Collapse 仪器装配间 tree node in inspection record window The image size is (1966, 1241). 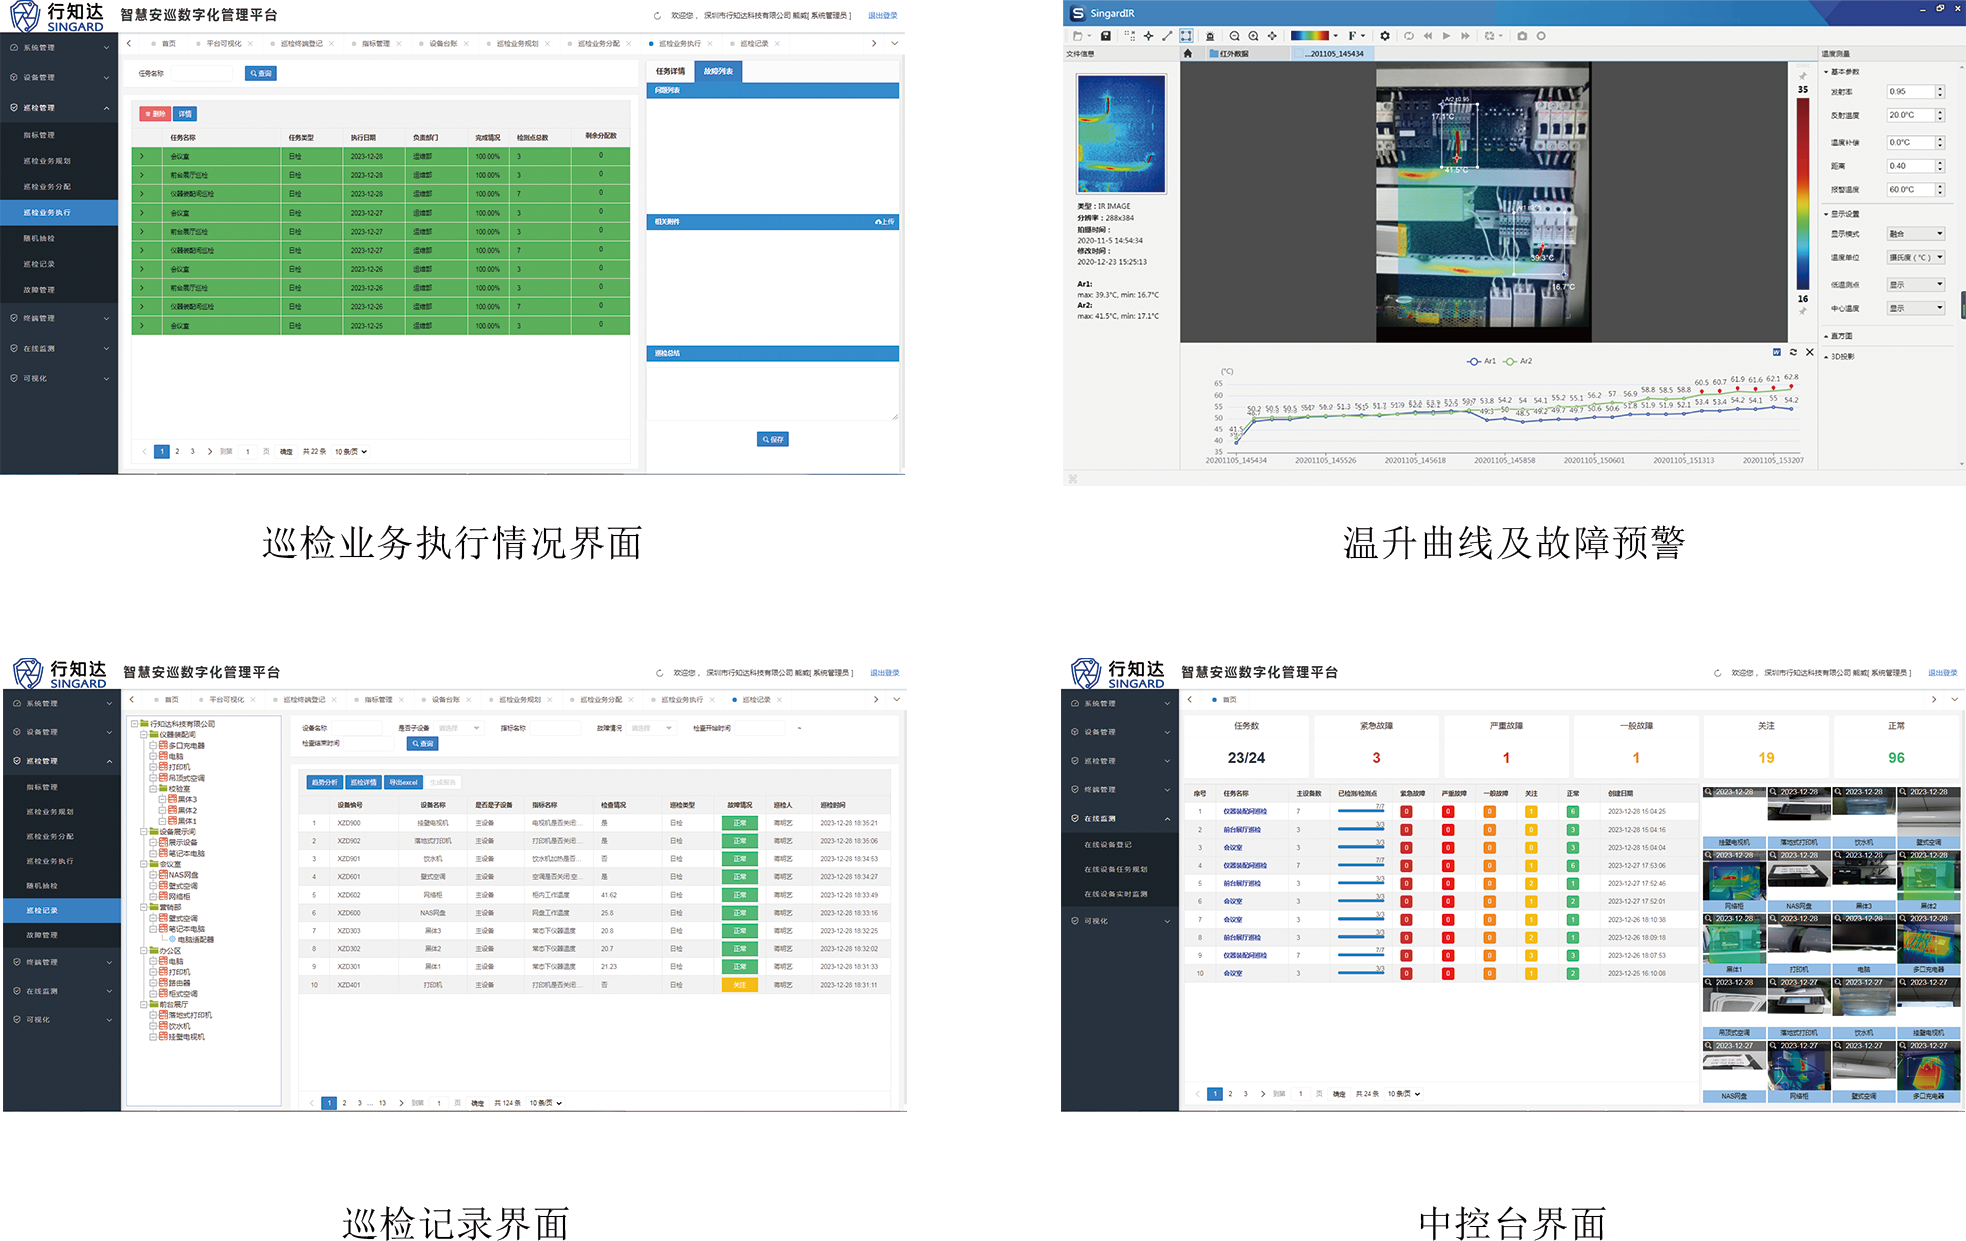coord(144,735)
